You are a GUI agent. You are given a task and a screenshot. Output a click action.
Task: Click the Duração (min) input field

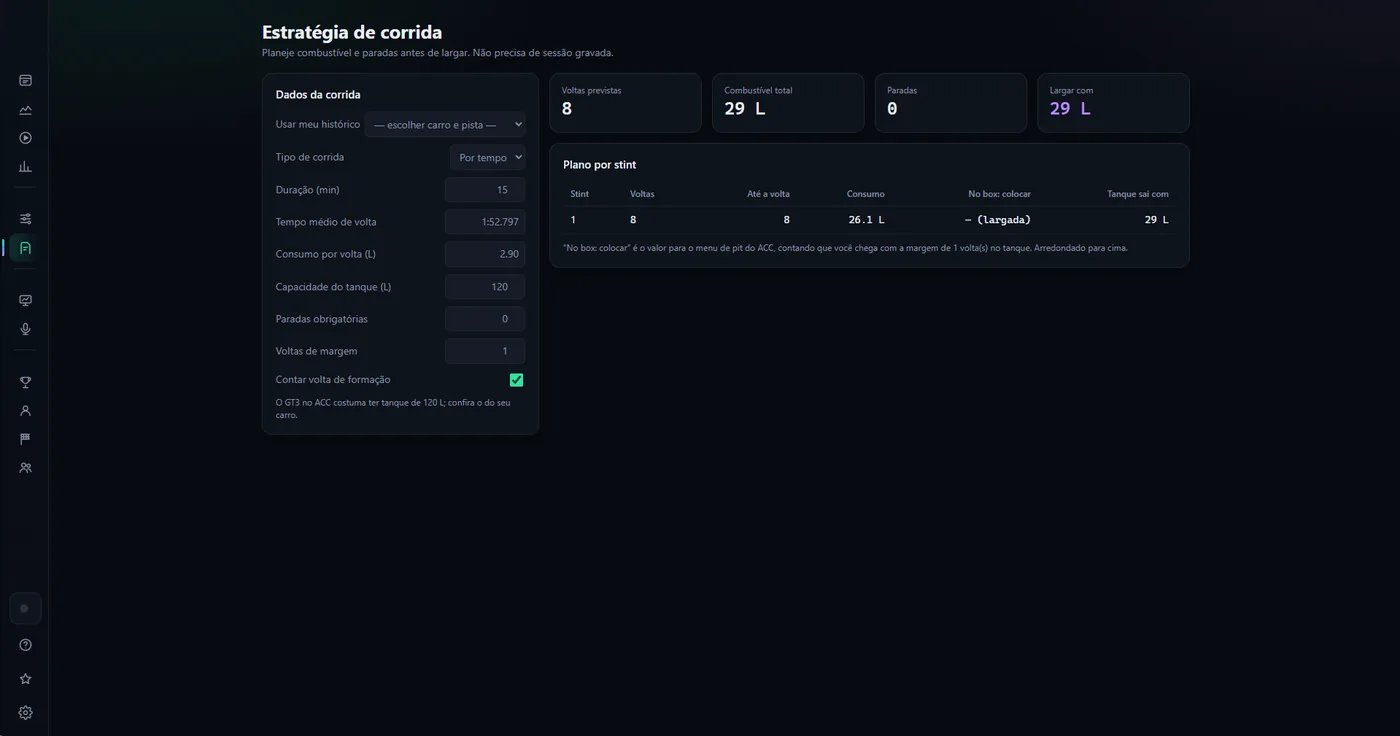click(x=485, y=190)
